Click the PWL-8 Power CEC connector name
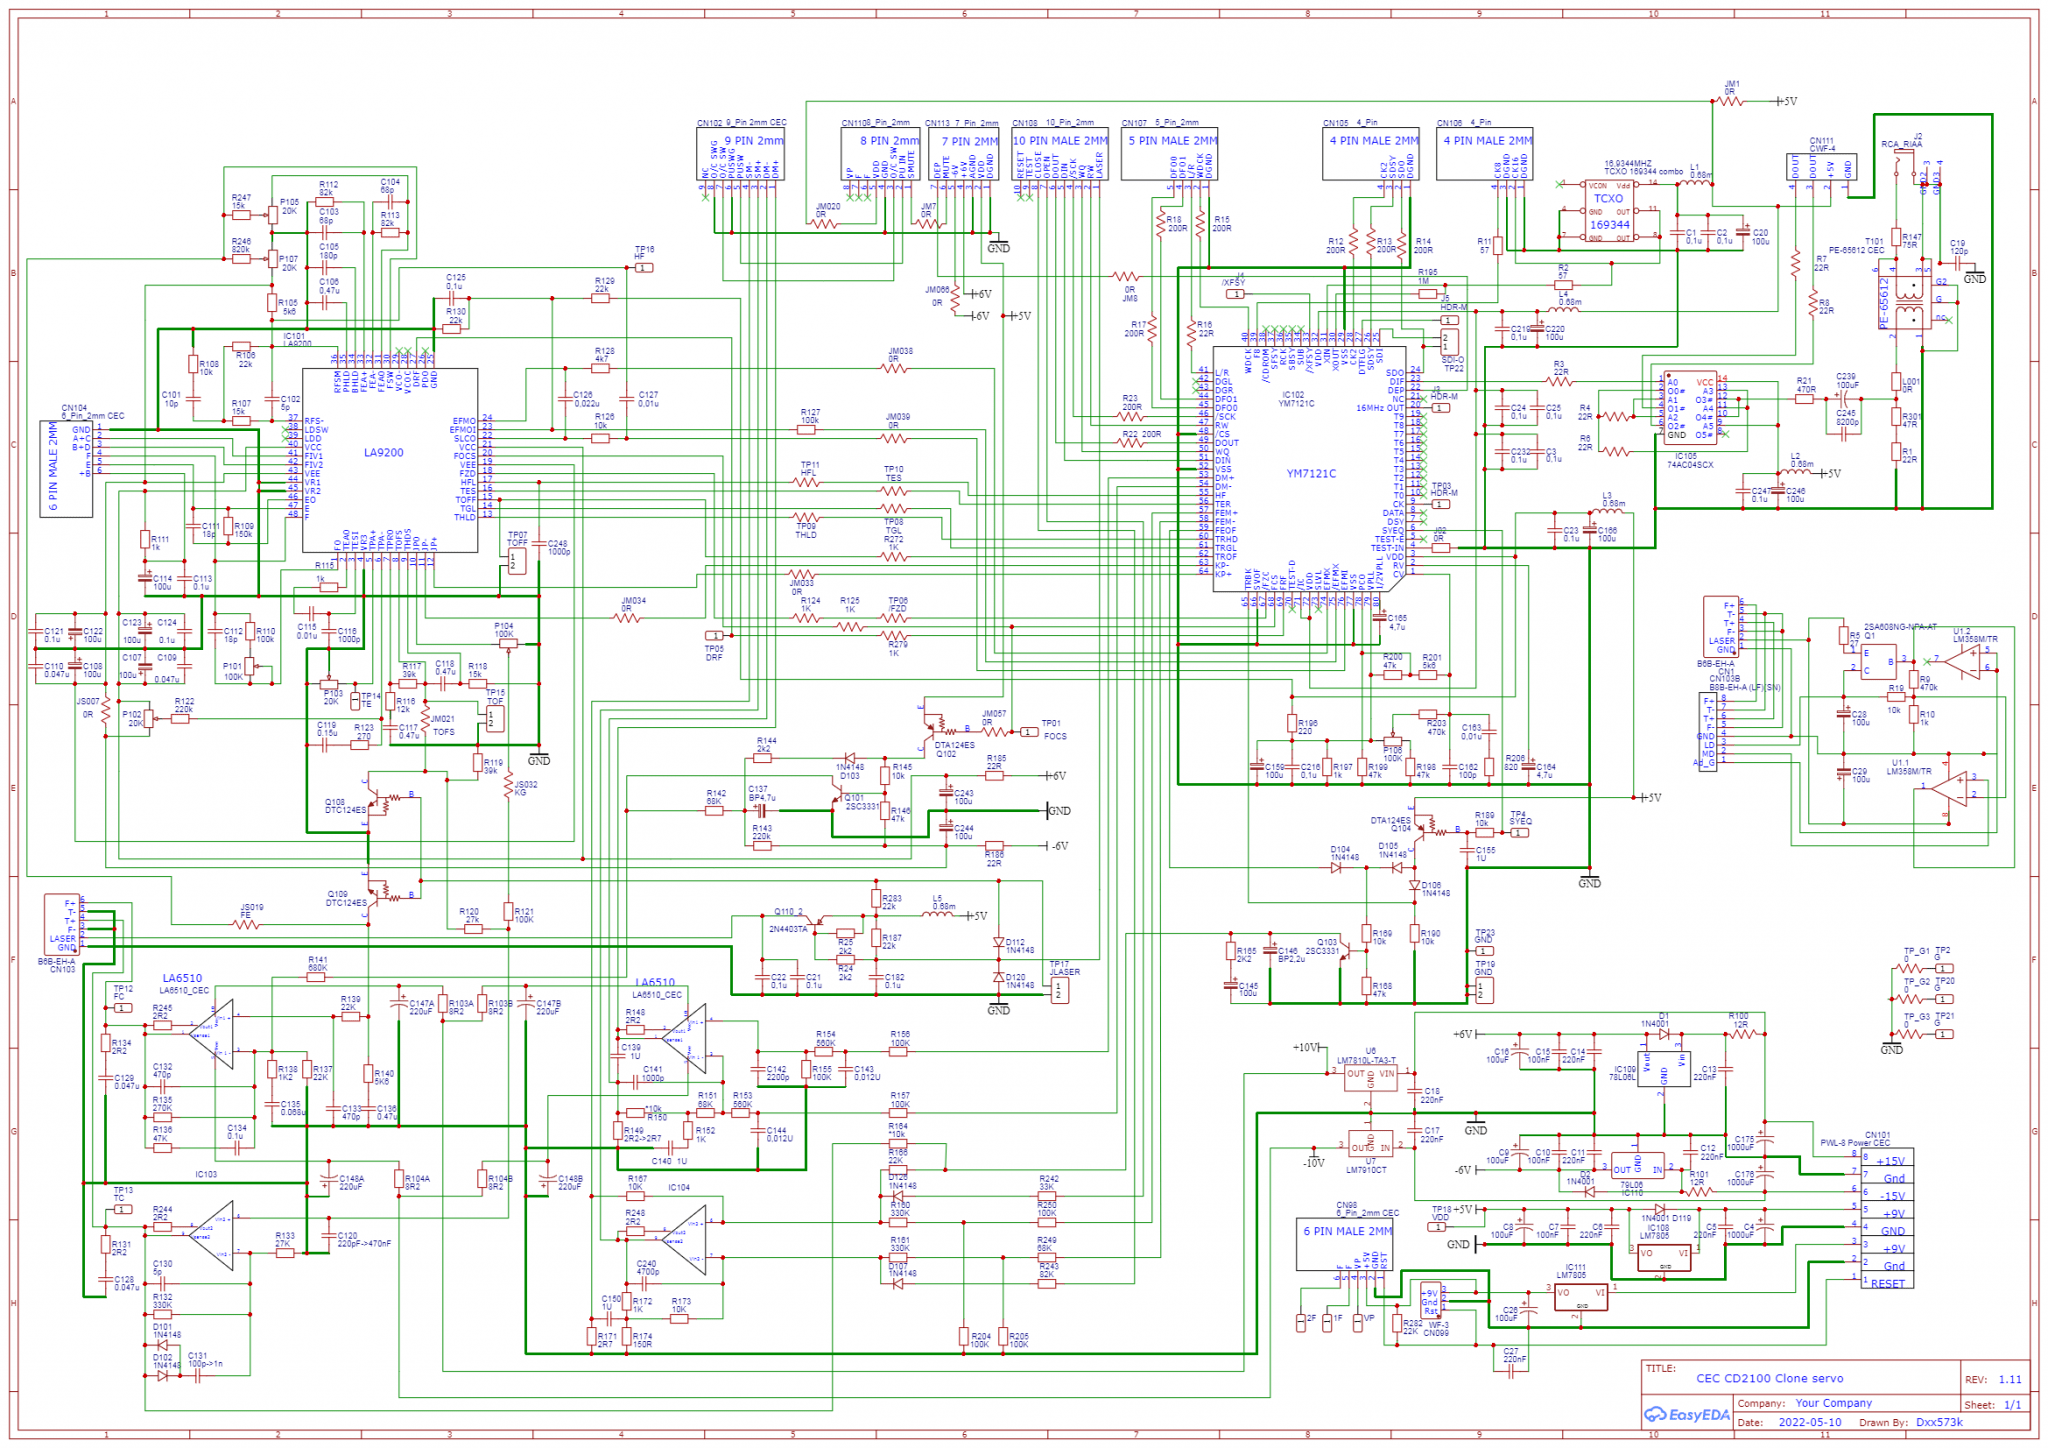 pos(1855,1143)
